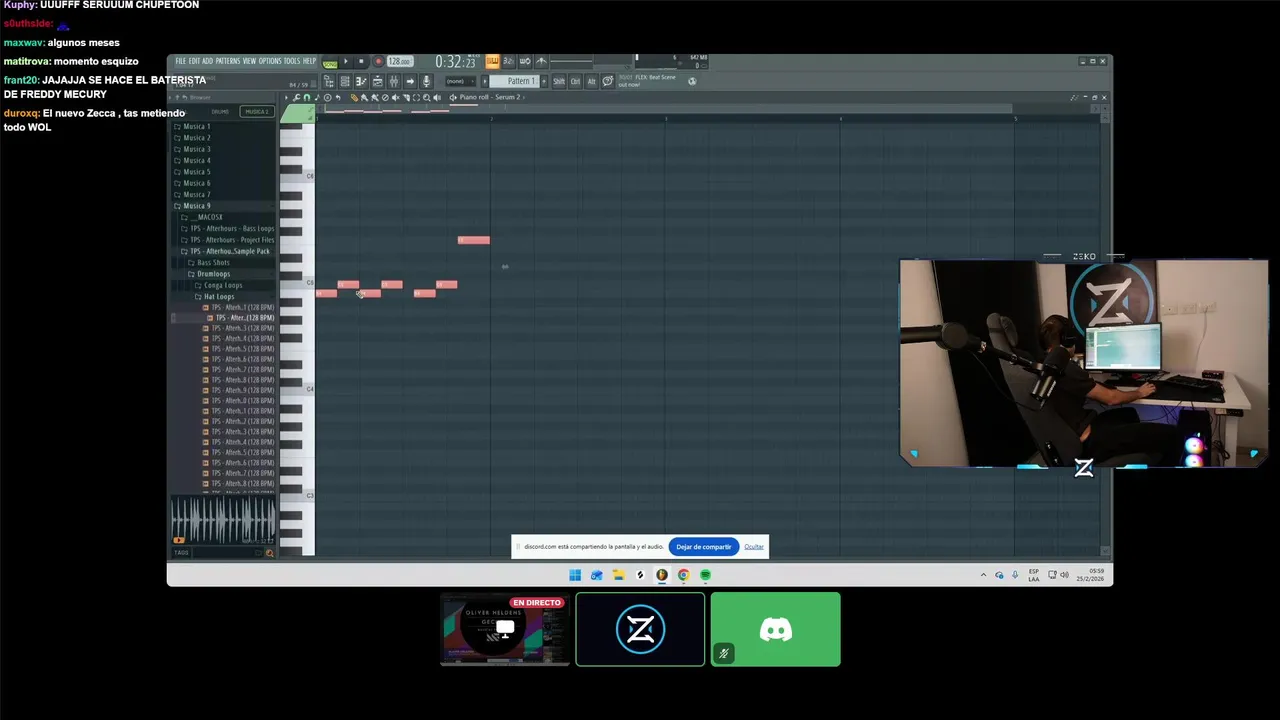Viewport: 1280px width, 720px height.
Task: Open the FL Studio taskbar icon
Action: click(x=661, y=575)
